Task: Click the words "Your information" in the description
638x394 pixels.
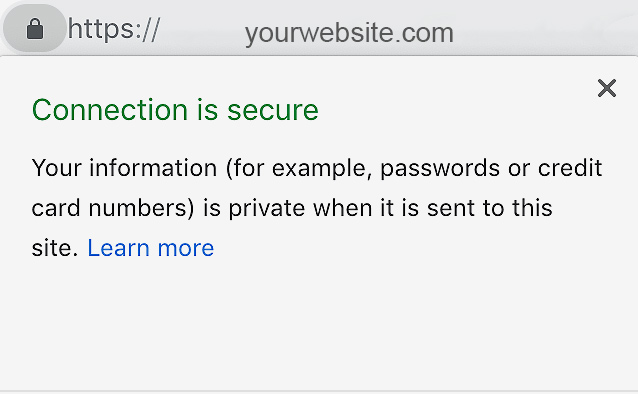Action: coord(125,168)
